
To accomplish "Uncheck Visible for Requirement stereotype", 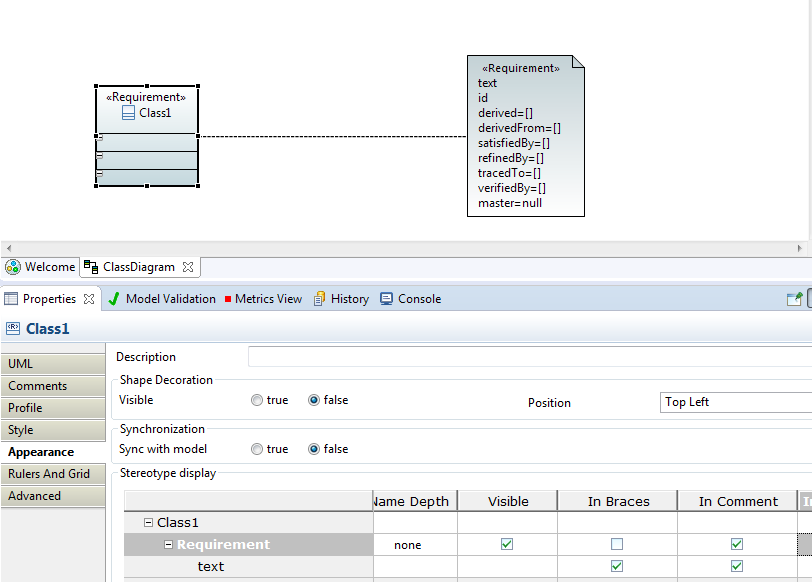I will [x=507, y=544].
